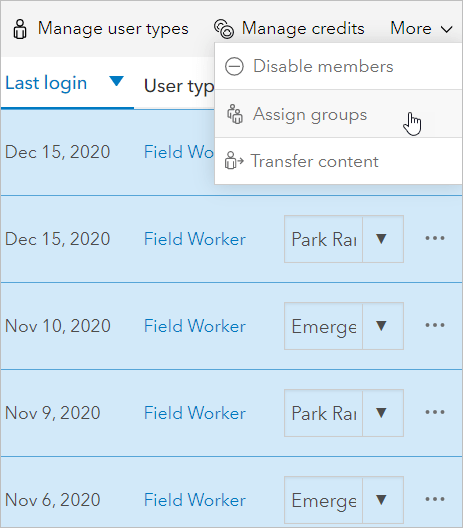Expand the More dropdown chevron
The height and width of the screenshot is (528, 463).
447,30
